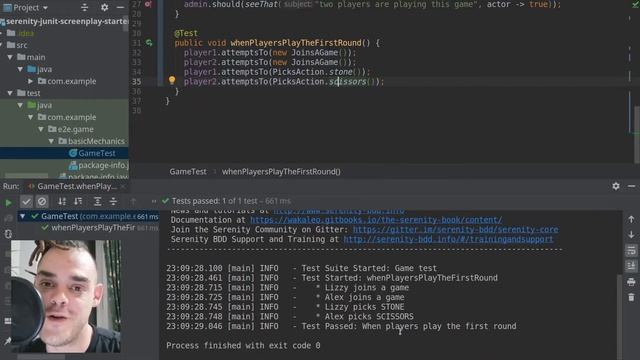Select the .idea folder in the project tree
This screenshot has height=360, width=640.
(25, 33)
